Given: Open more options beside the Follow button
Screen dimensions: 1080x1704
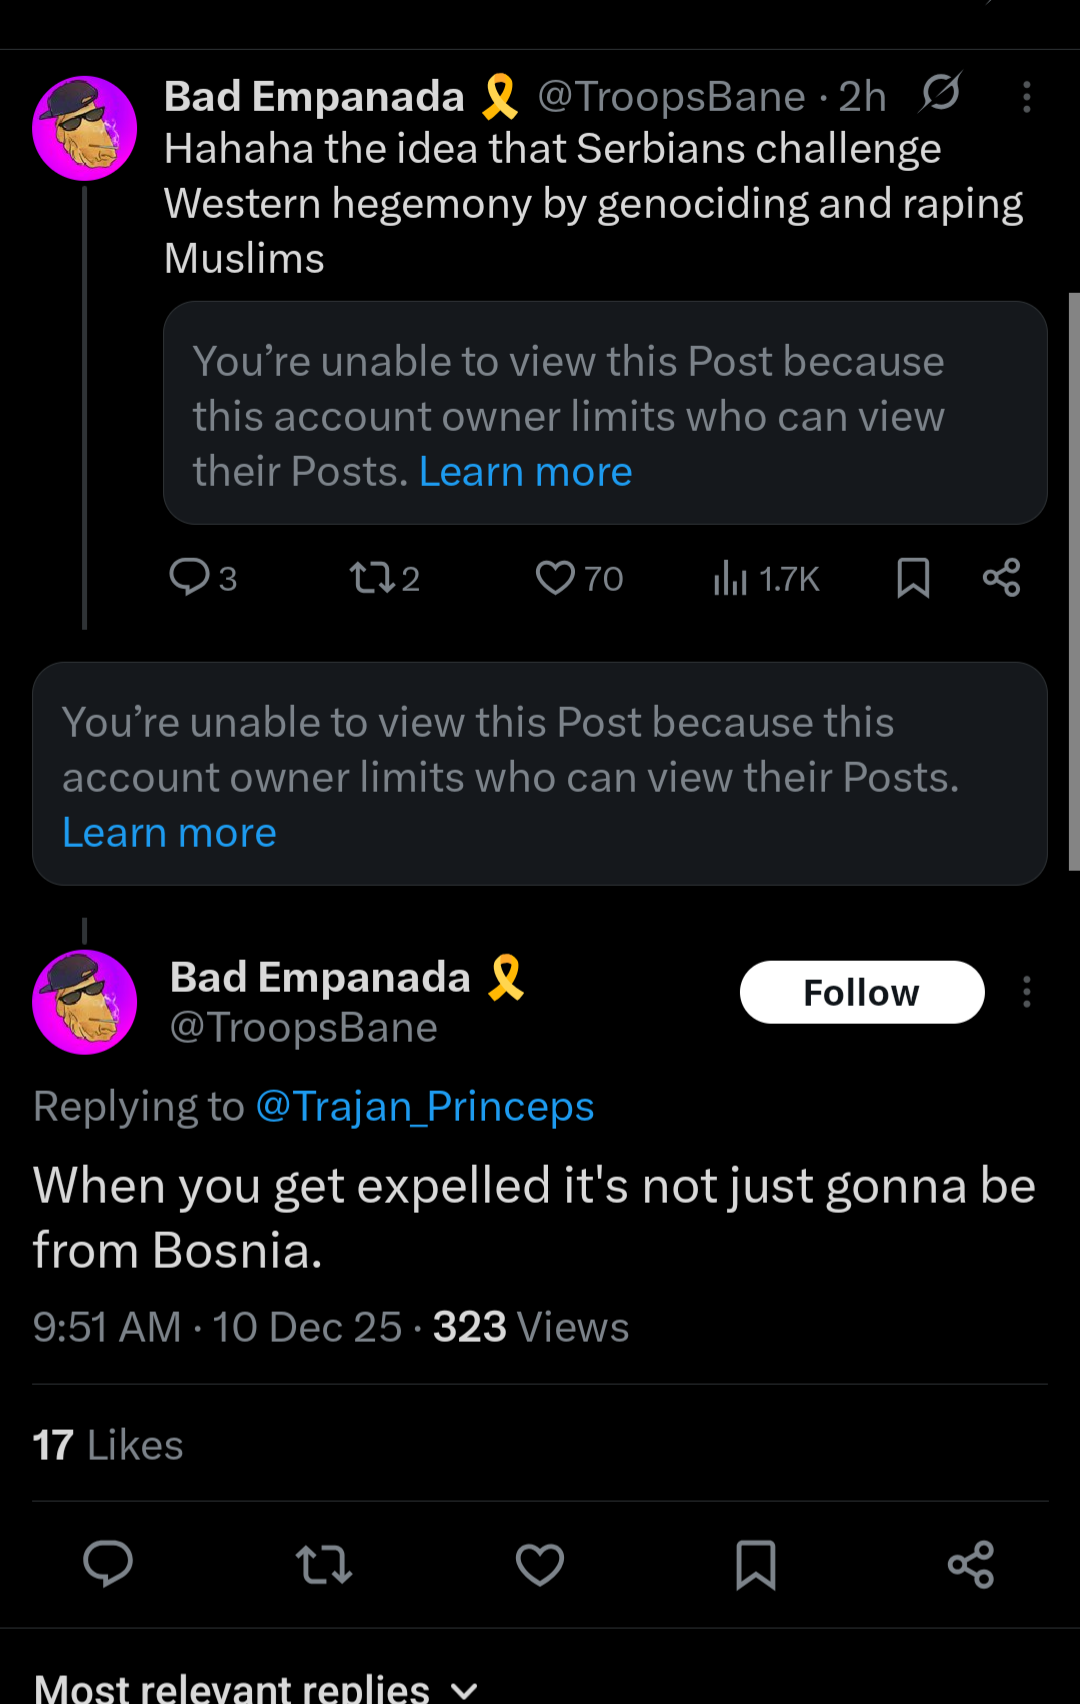Looking at the screenshot, I should tap(1026, 991).
